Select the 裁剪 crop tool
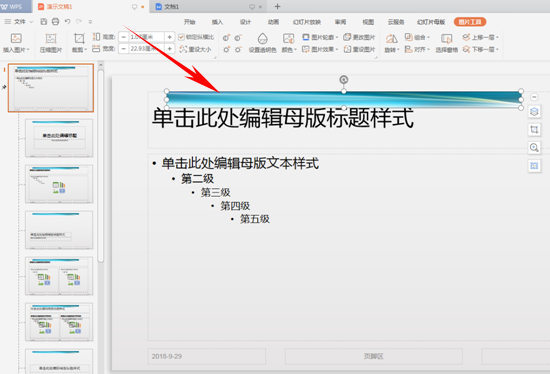This screenshot has height=374, width=550. click(x=79, y=43)
